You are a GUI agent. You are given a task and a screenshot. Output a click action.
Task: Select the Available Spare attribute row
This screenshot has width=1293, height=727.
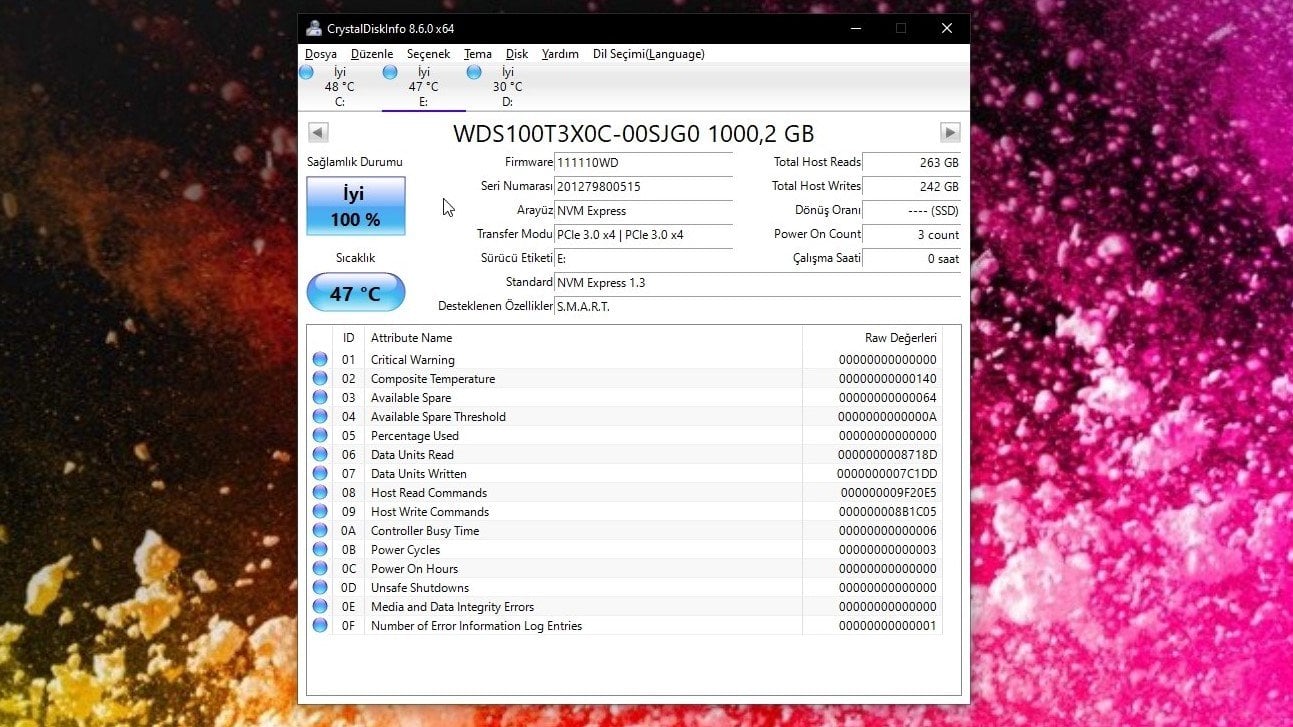[625, 397]
